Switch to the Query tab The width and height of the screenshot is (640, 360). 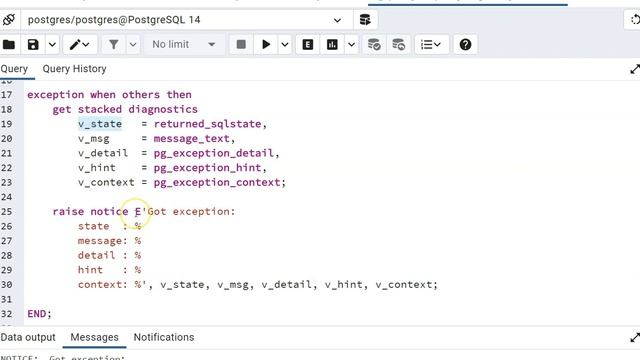click(14, 69)
